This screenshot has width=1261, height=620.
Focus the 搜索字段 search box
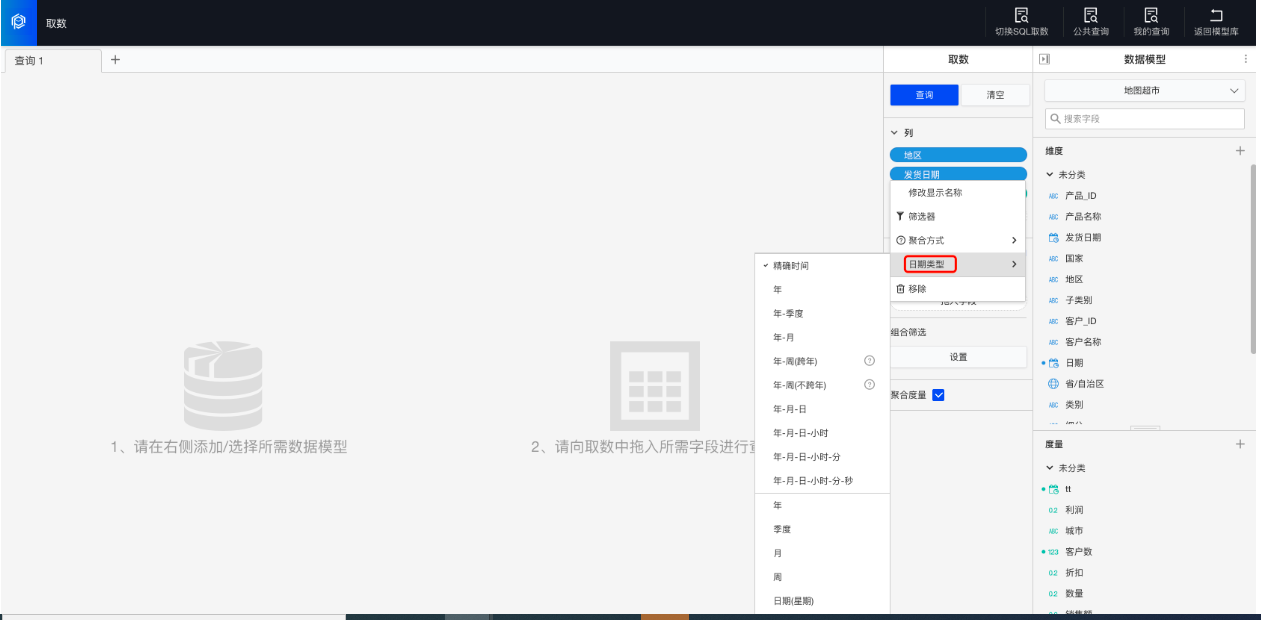coord(1145,119)
